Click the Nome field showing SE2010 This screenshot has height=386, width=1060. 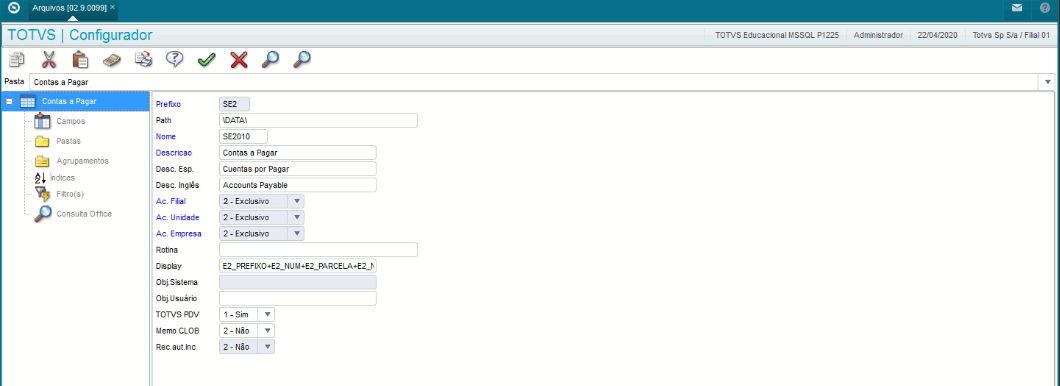[243, 137]
